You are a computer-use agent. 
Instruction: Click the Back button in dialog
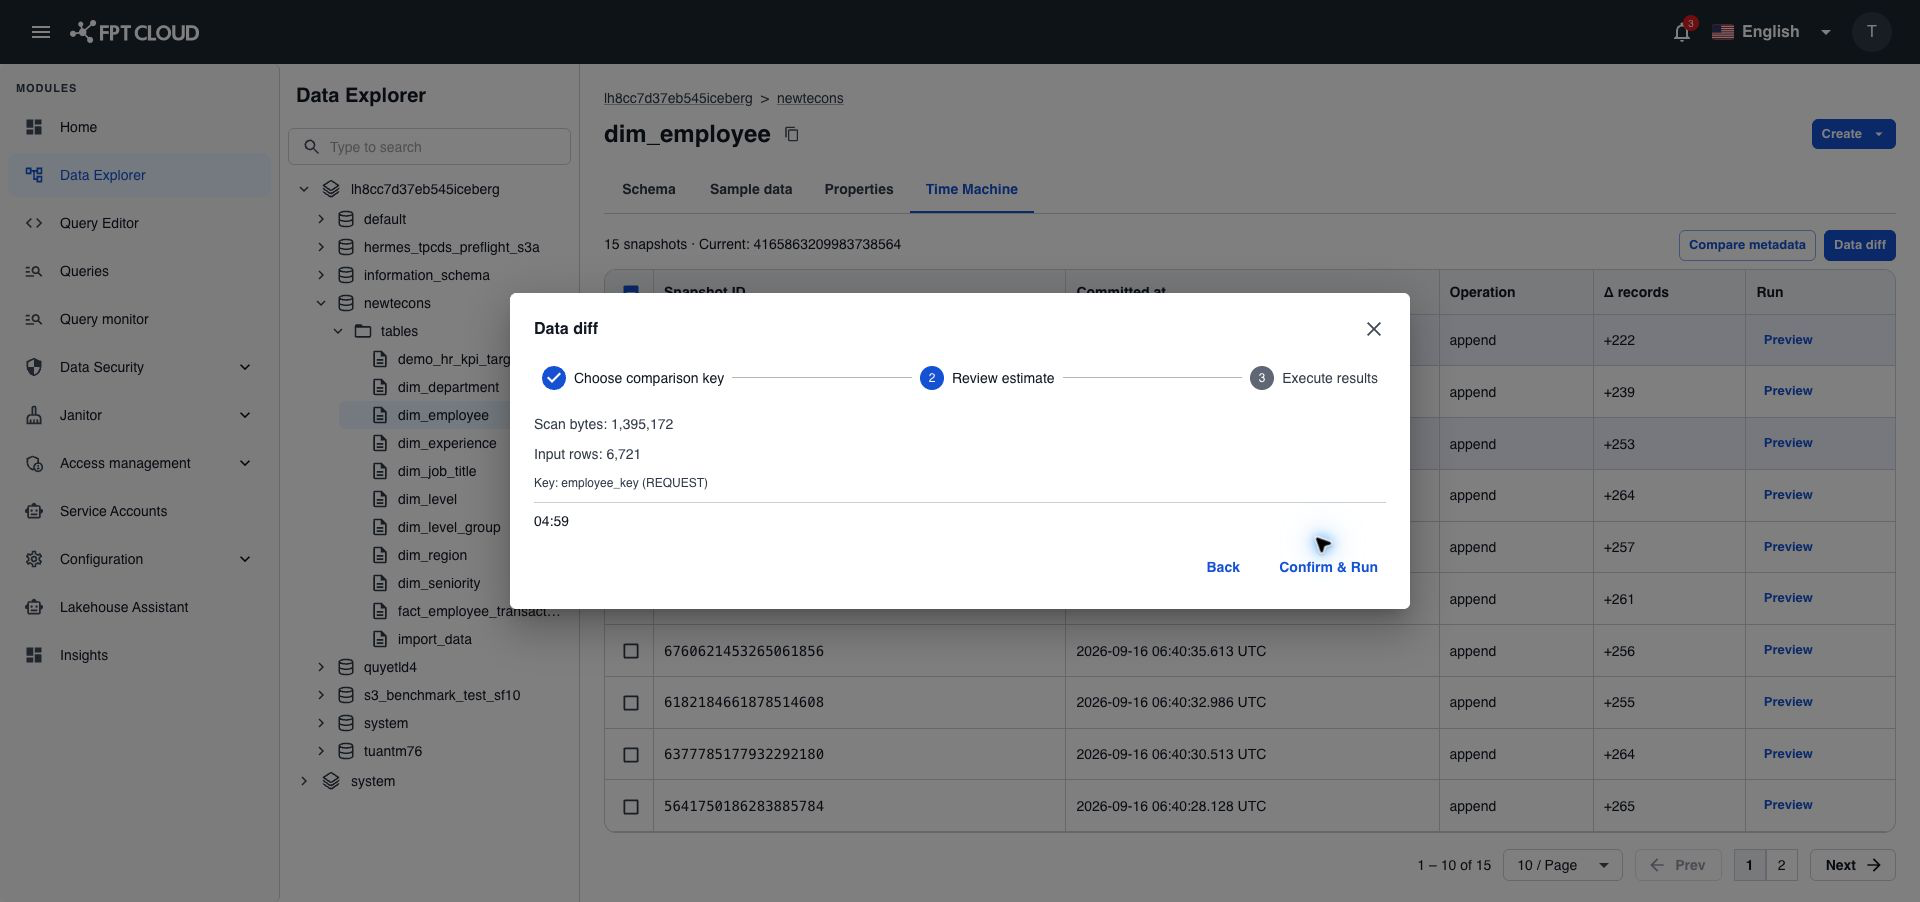click(1222, 567)
